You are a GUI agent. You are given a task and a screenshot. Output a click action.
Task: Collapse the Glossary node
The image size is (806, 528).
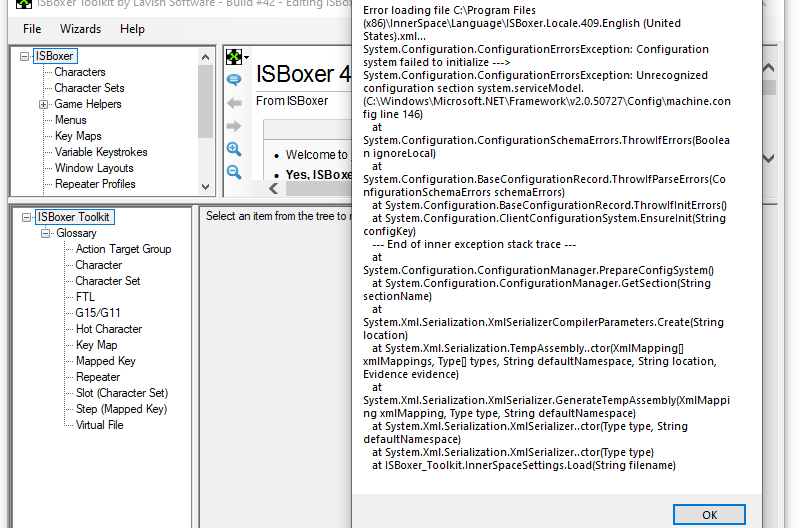point(46,233)
